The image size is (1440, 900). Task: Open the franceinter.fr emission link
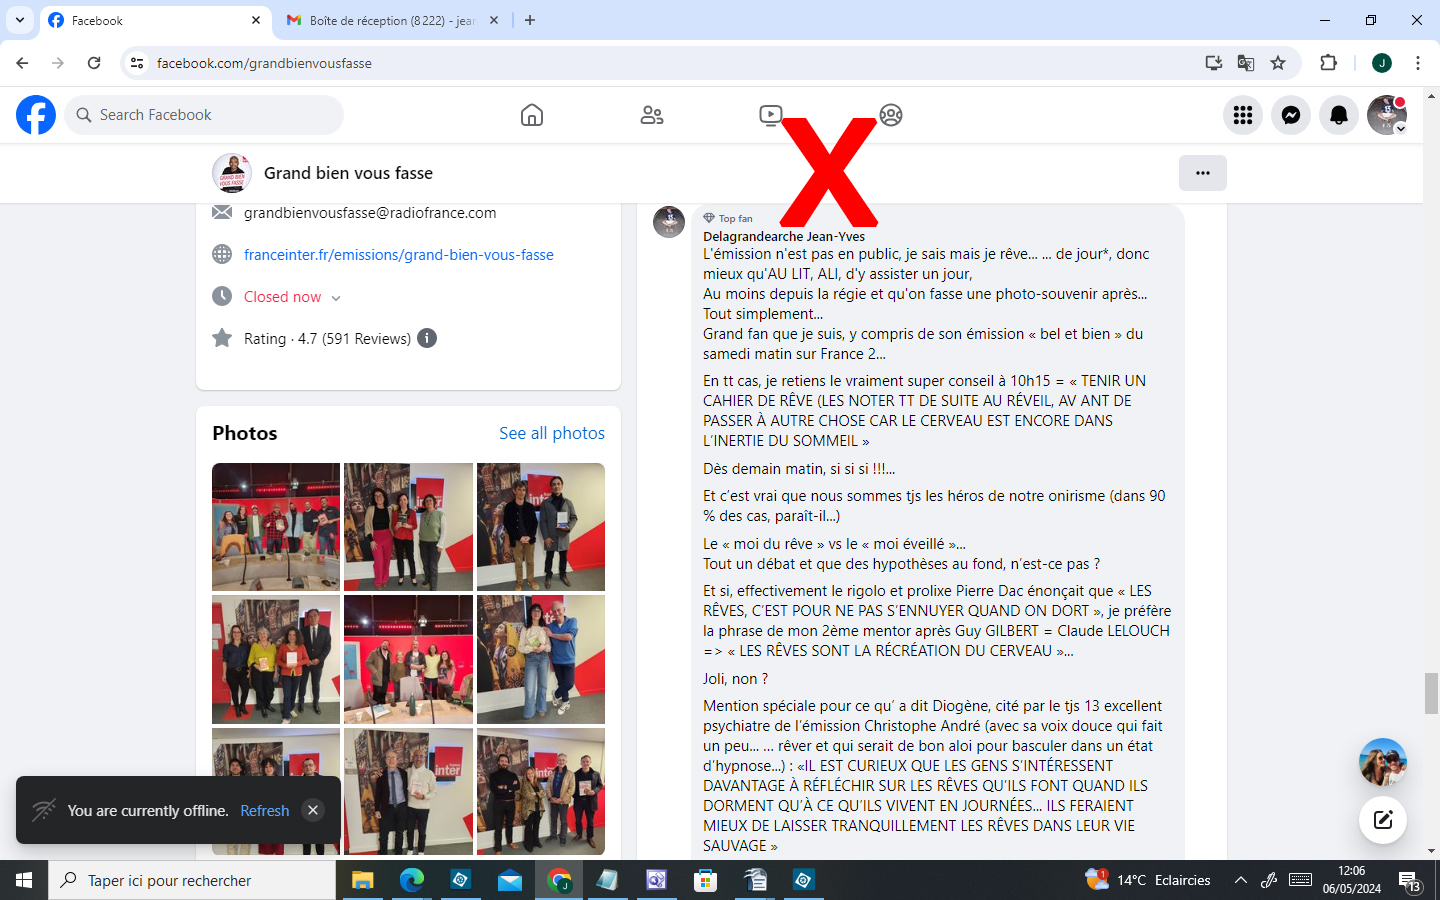click(x=399, y=255)
